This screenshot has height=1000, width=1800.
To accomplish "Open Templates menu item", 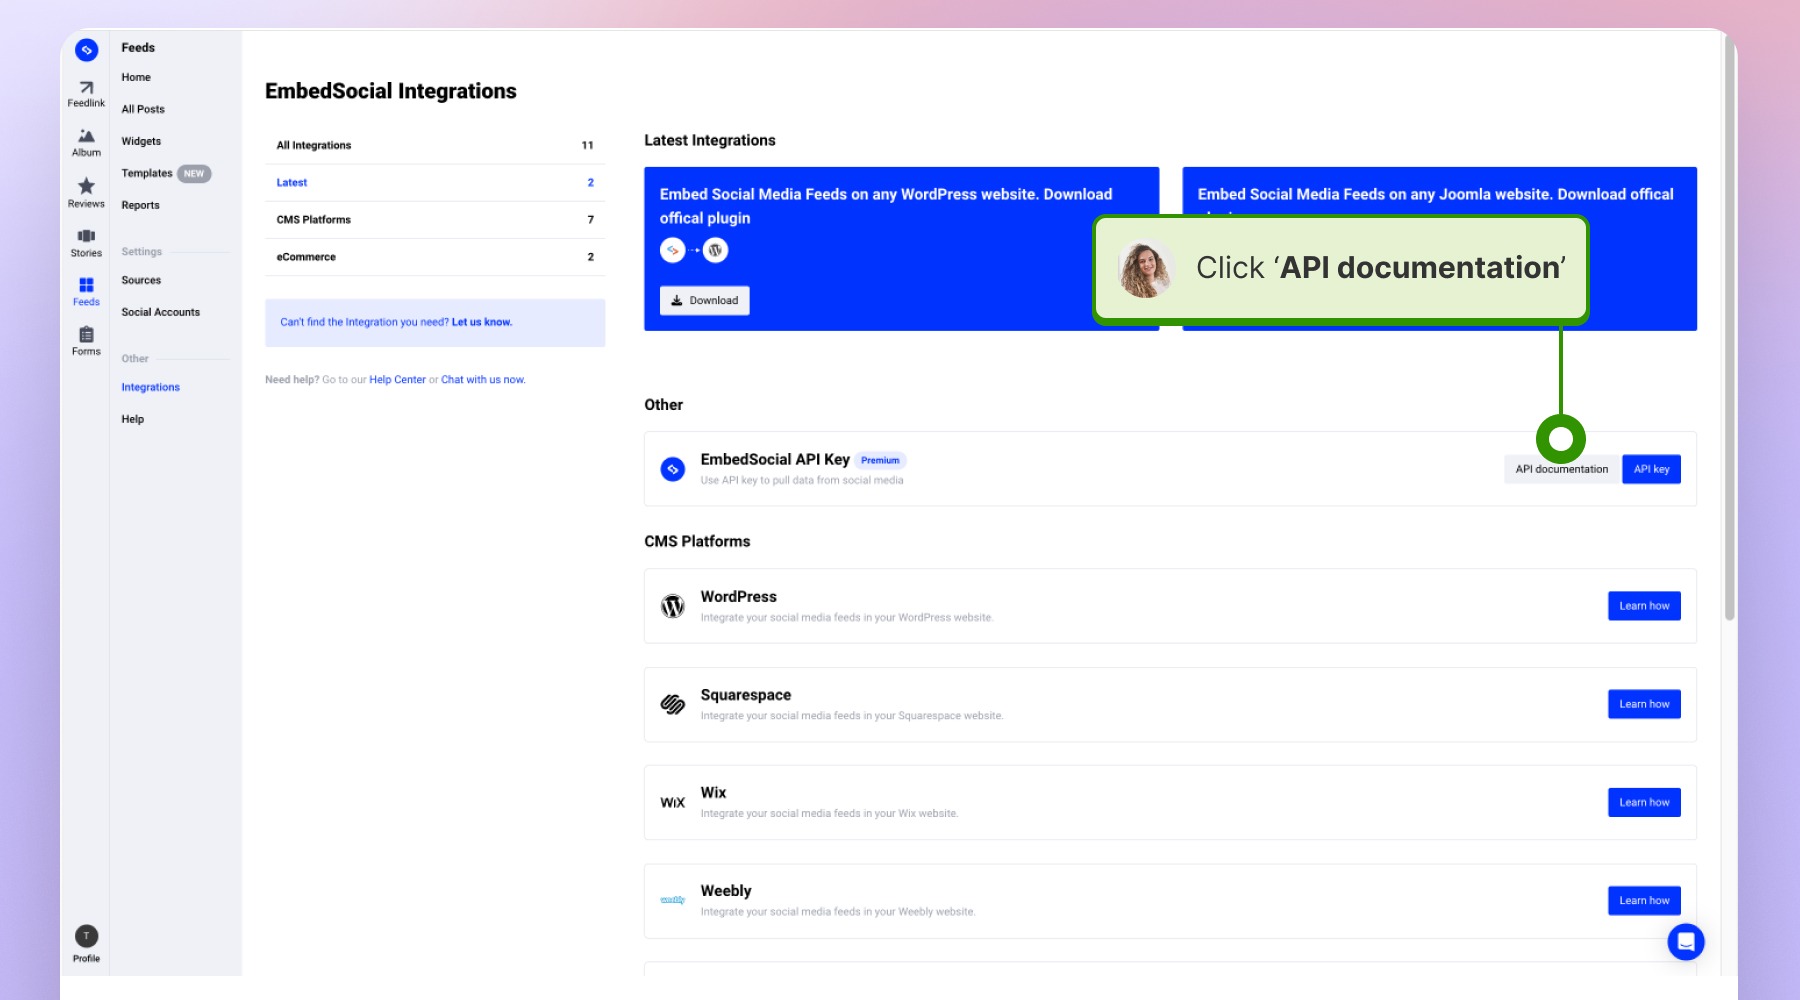I will click(147, 173).
